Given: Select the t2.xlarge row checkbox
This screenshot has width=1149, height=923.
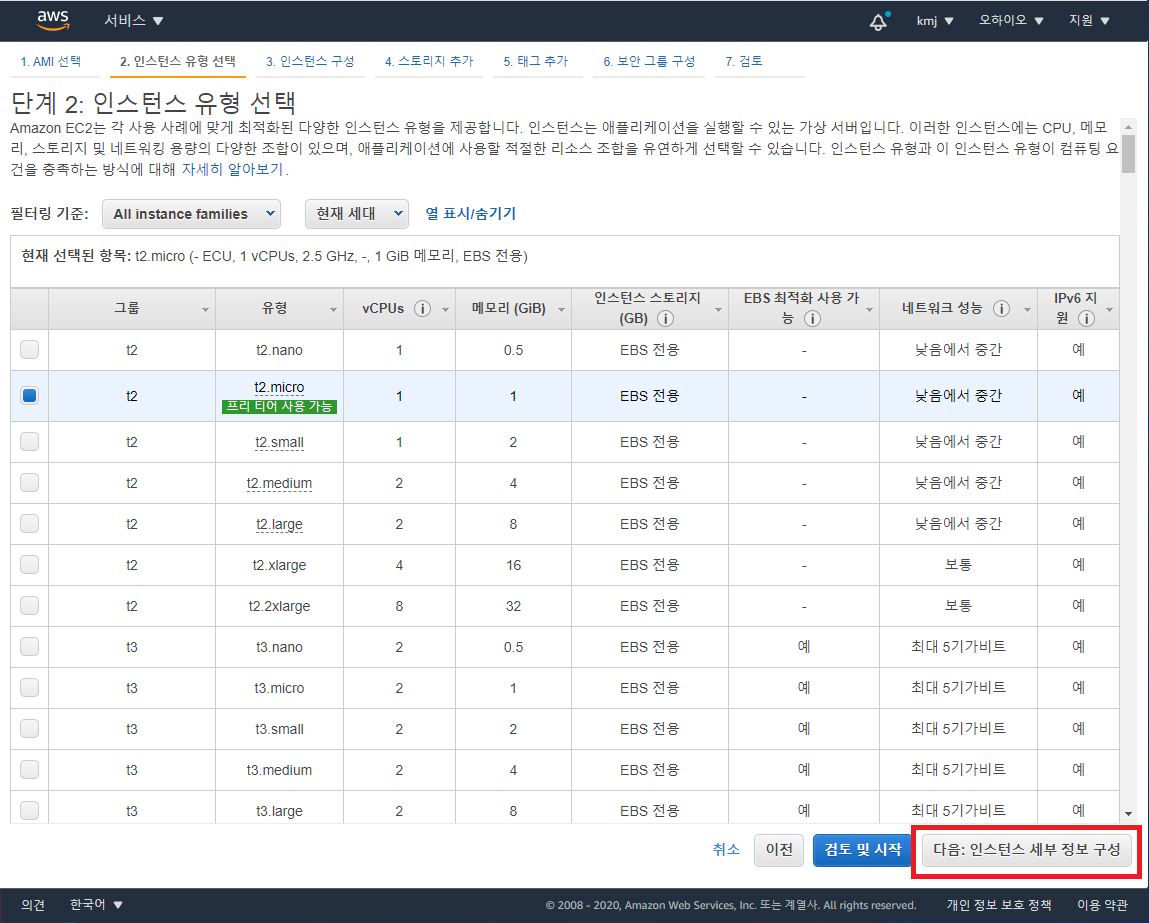Looking at the screenshot, I should pos(29,565).
